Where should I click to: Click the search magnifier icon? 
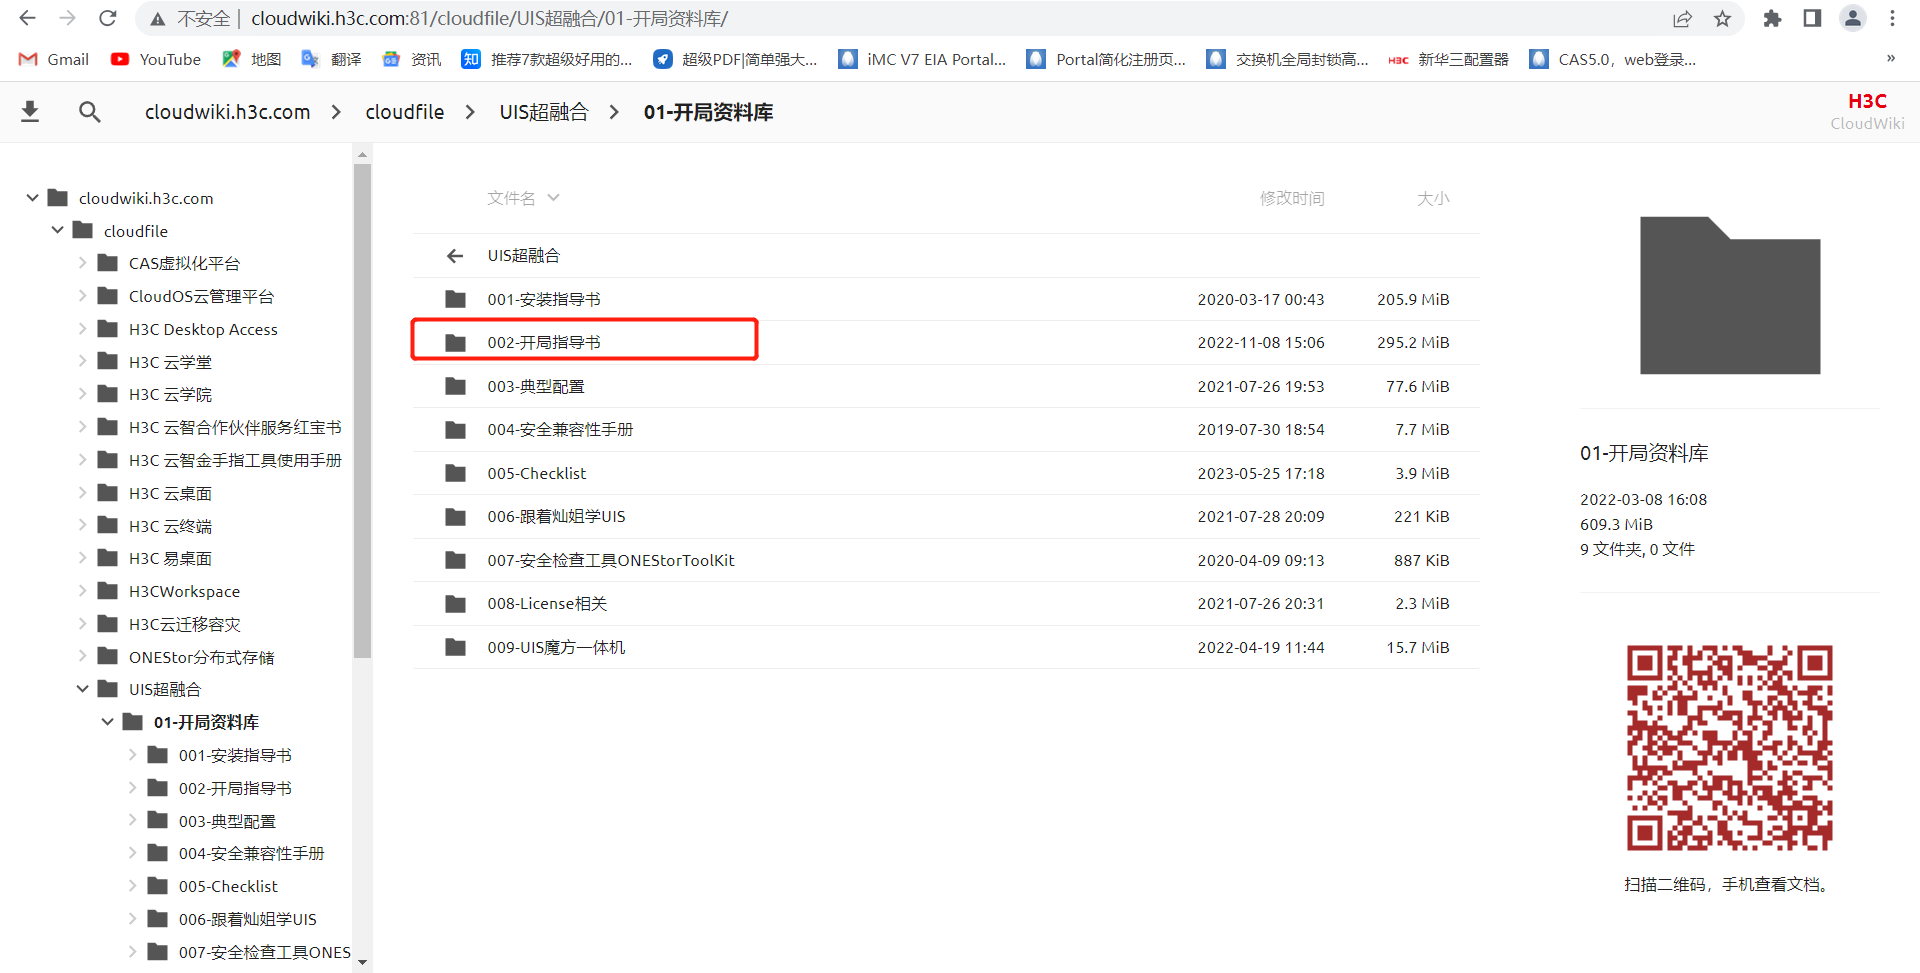[x=90, y=112]
